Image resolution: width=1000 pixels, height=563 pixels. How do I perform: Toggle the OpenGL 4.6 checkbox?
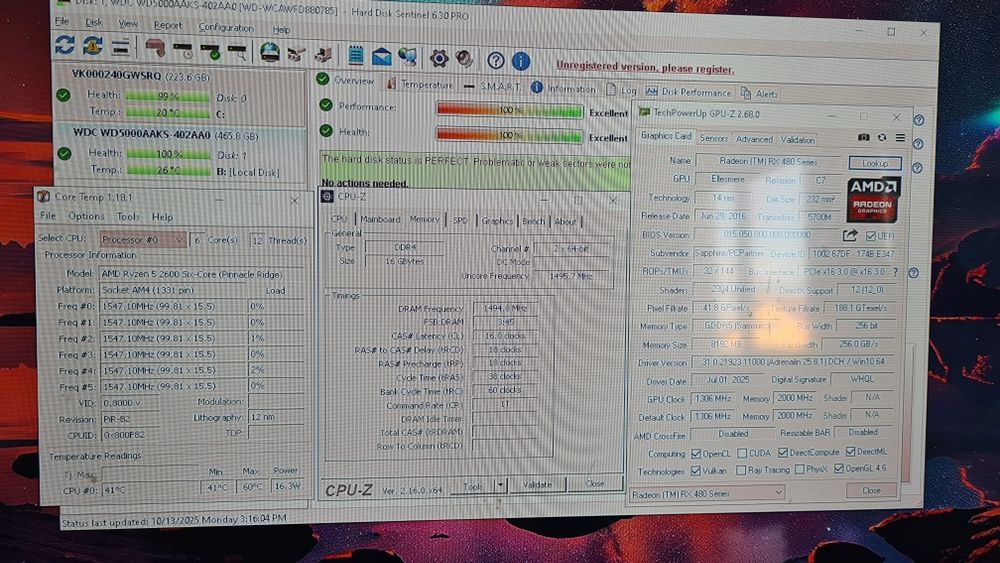(839, 469)
